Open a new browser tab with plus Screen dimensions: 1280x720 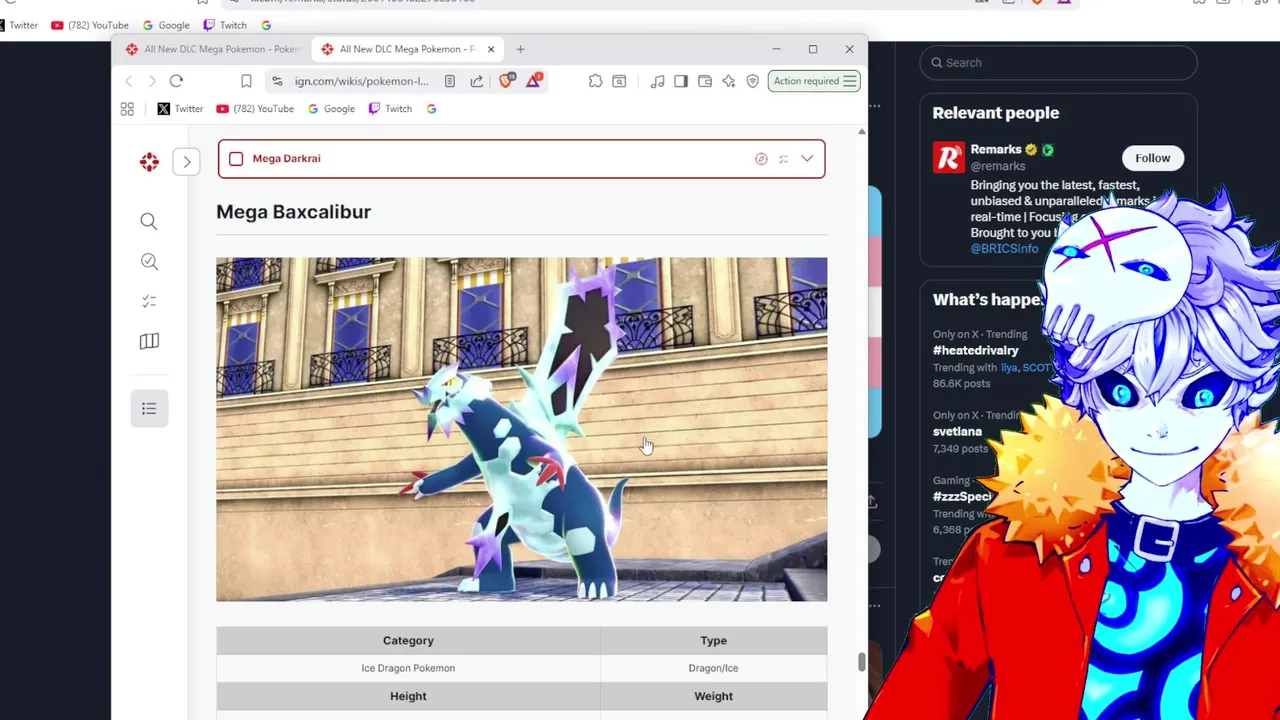[x=520, y=49]
